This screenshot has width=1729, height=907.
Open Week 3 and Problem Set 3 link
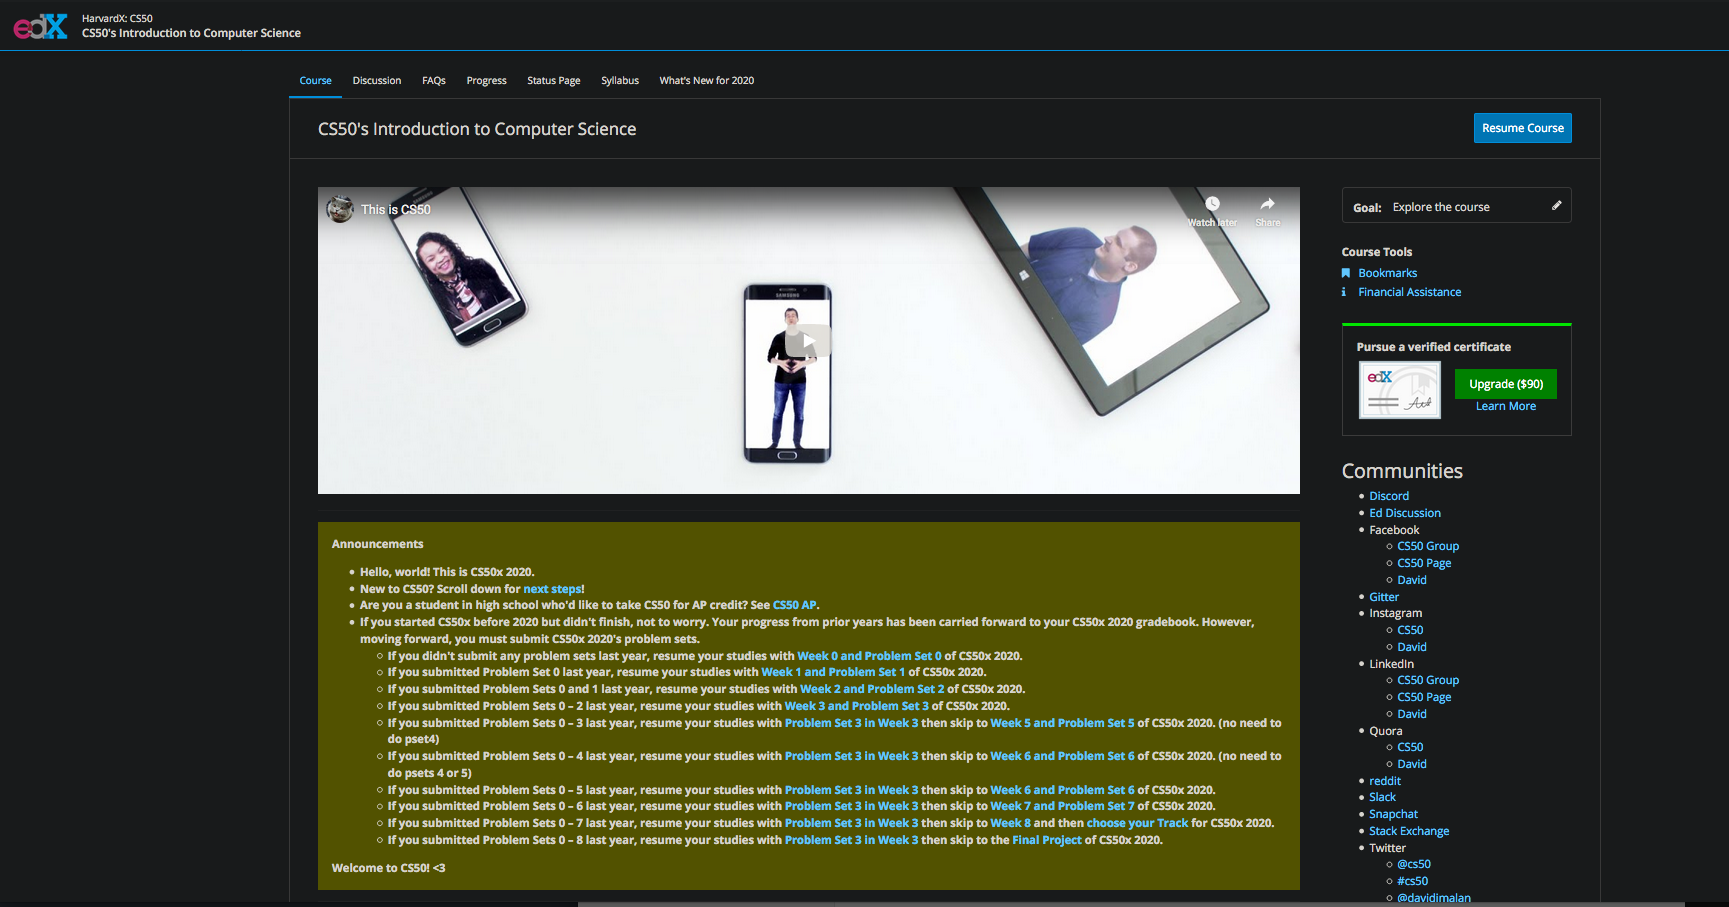[857, 706]
